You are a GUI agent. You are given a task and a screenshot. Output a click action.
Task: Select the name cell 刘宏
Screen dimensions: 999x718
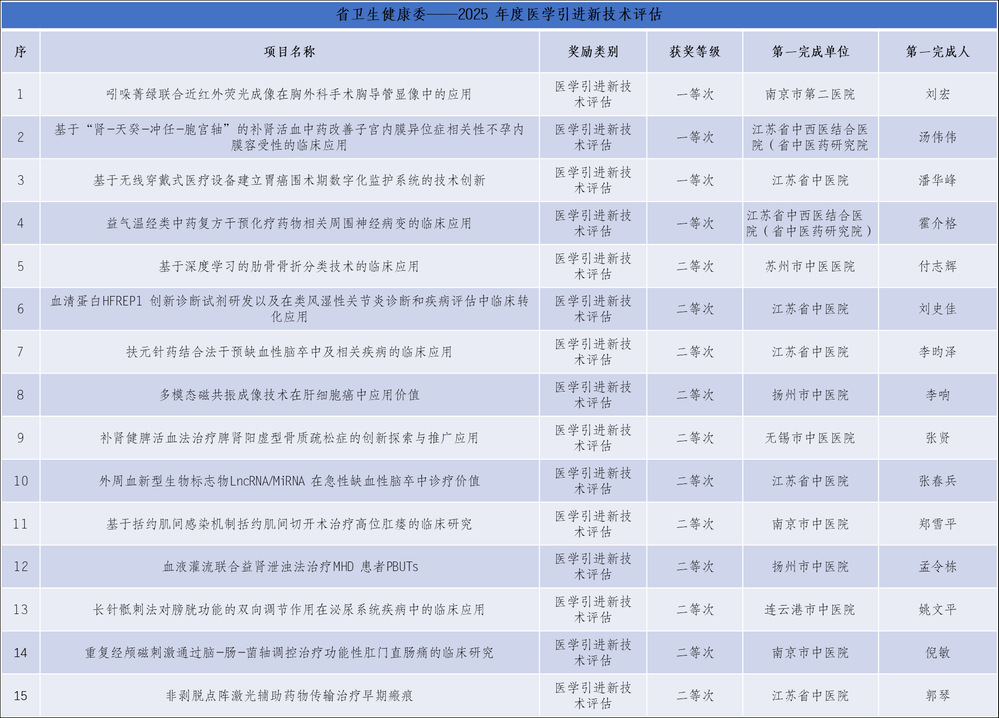(937, 95)
